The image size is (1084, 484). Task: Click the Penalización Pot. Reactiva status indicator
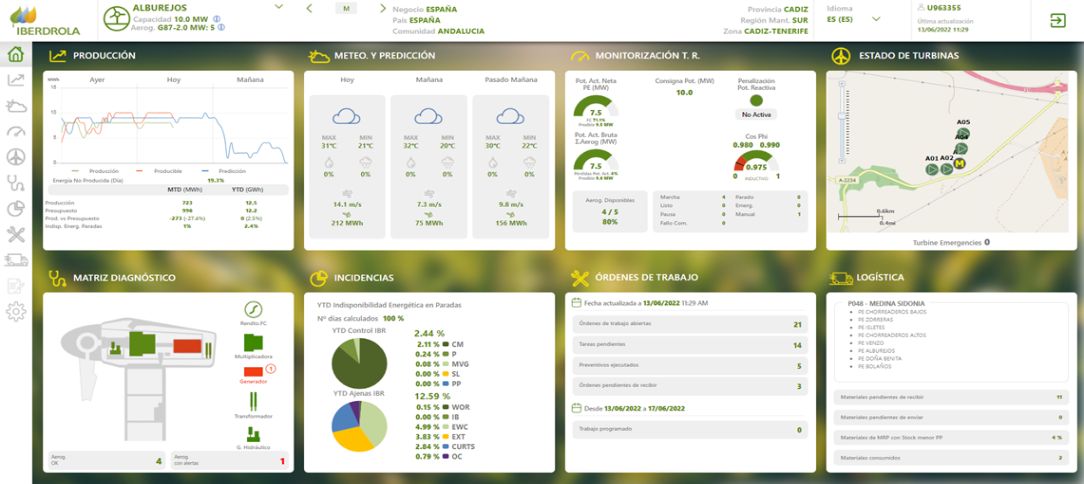point(756,100)
